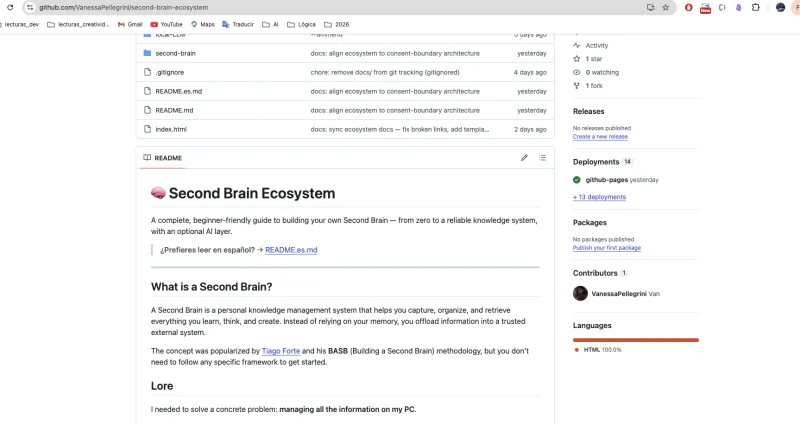Open the browser extensions puzzle icon
The image size is (800, 424).
[x=756, y=7]
